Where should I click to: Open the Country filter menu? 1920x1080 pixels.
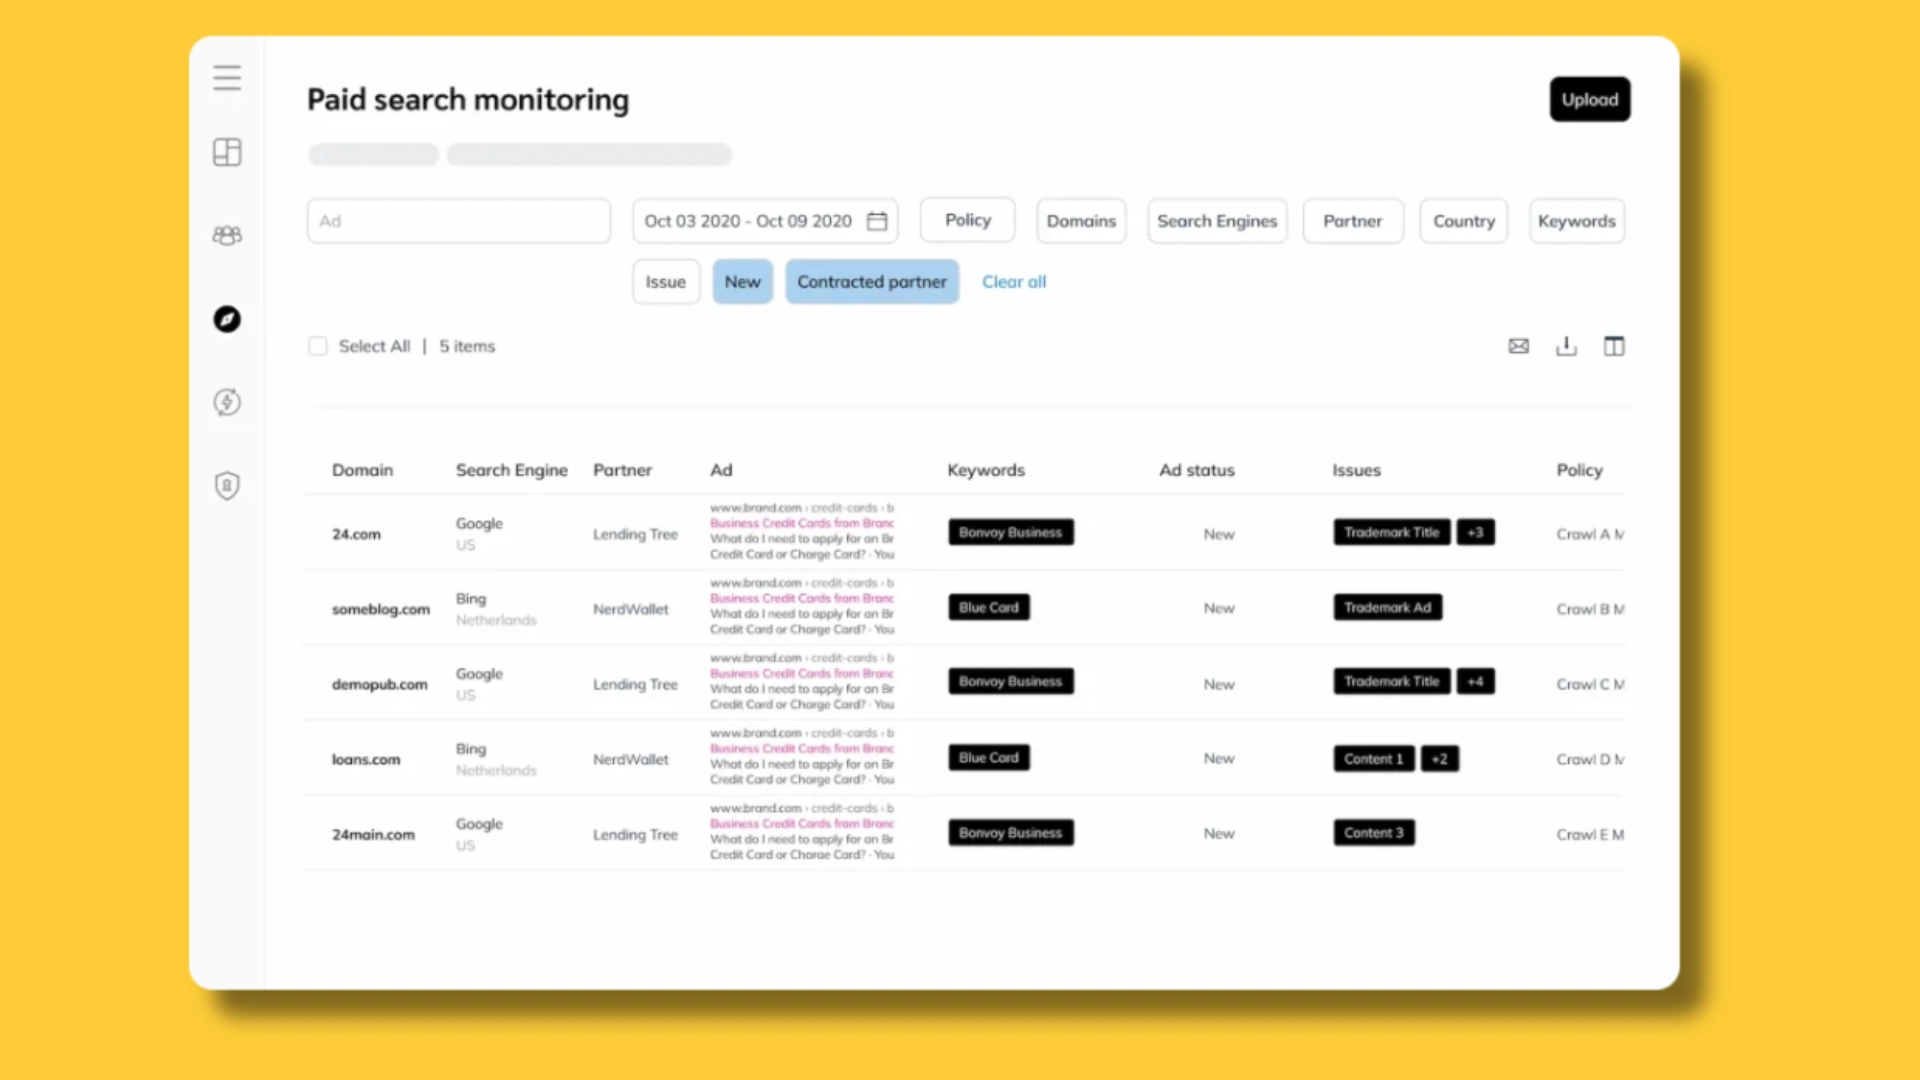[x=1463, y=221]
